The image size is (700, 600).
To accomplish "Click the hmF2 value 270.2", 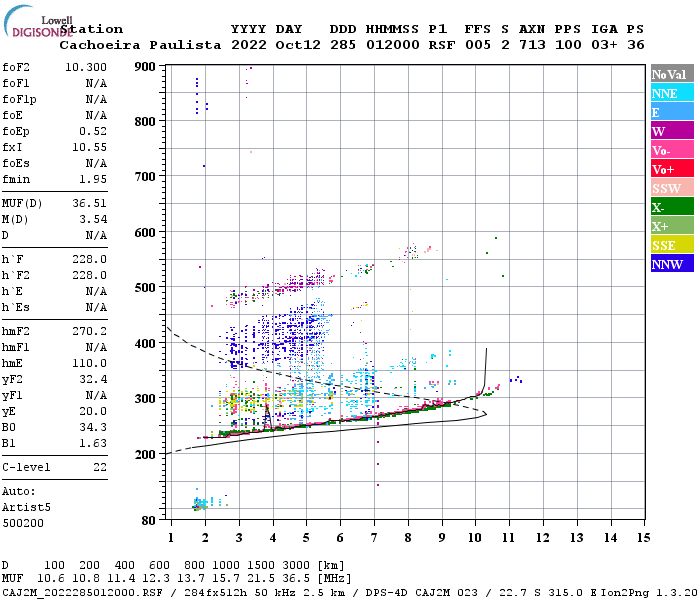I will click(x=89, y=331).
